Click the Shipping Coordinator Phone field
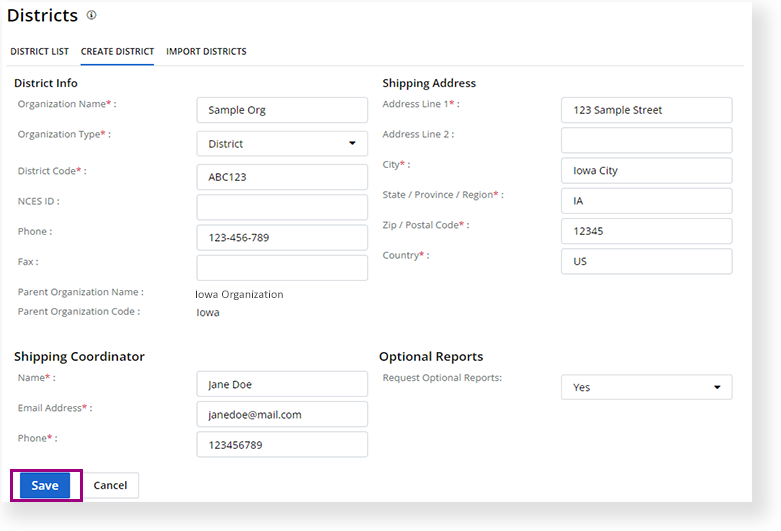Screen dimensions: 781x531 click(282, 445)
